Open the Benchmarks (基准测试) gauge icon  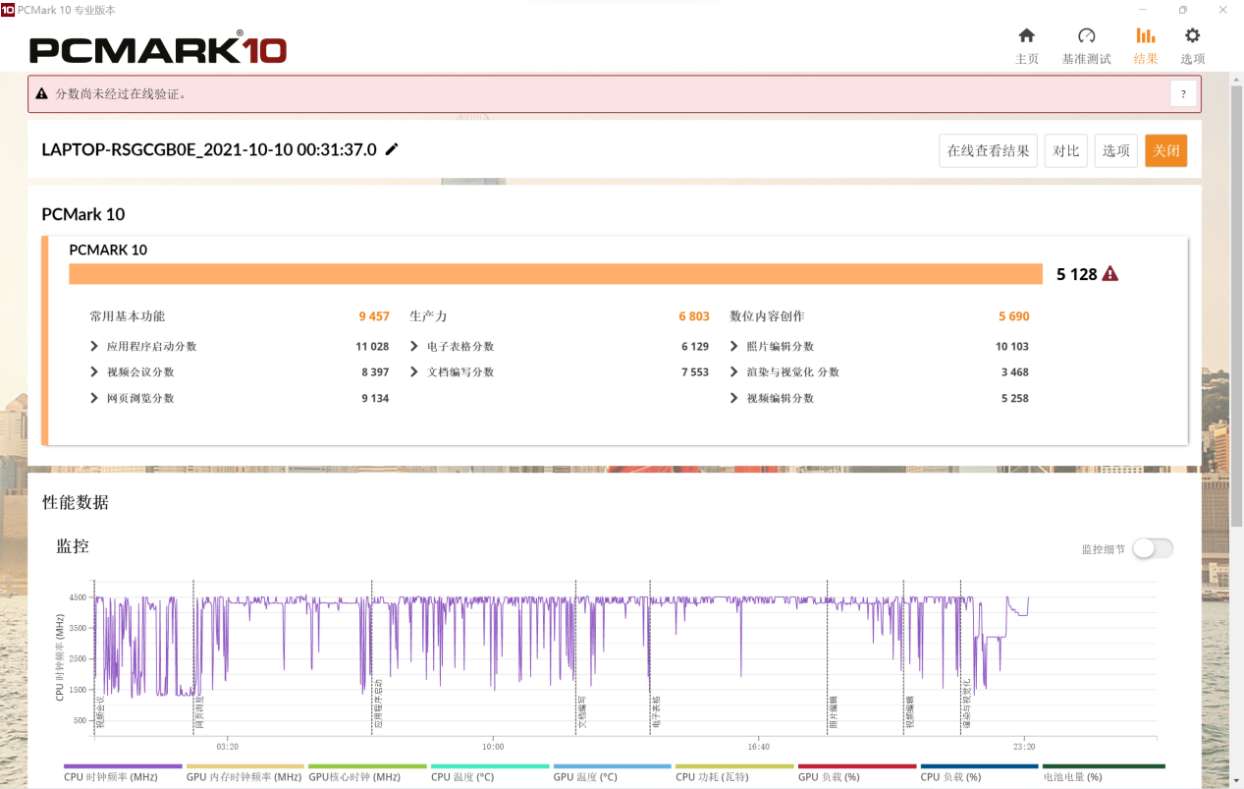click(x=1086, y=37)
